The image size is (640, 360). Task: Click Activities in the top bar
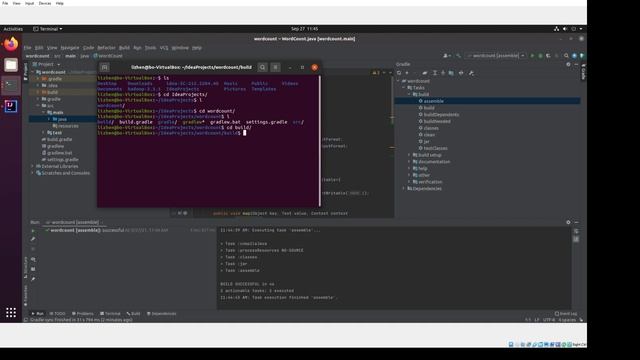[x=13, y=29]
